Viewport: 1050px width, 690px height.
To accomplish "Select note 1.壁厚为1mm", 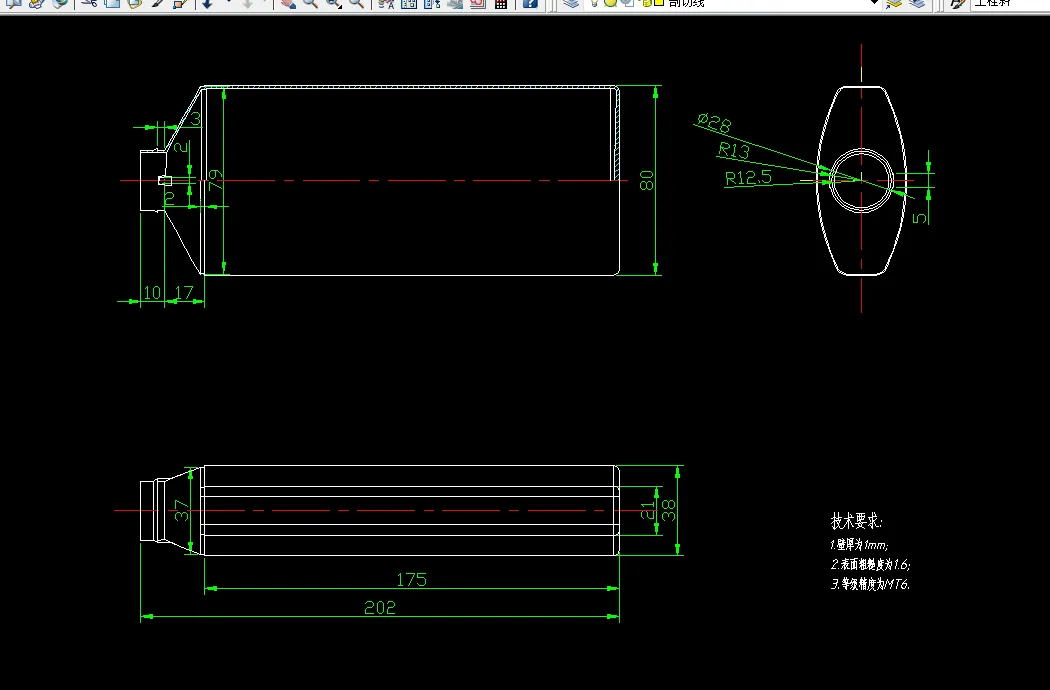I will (859, 545).
